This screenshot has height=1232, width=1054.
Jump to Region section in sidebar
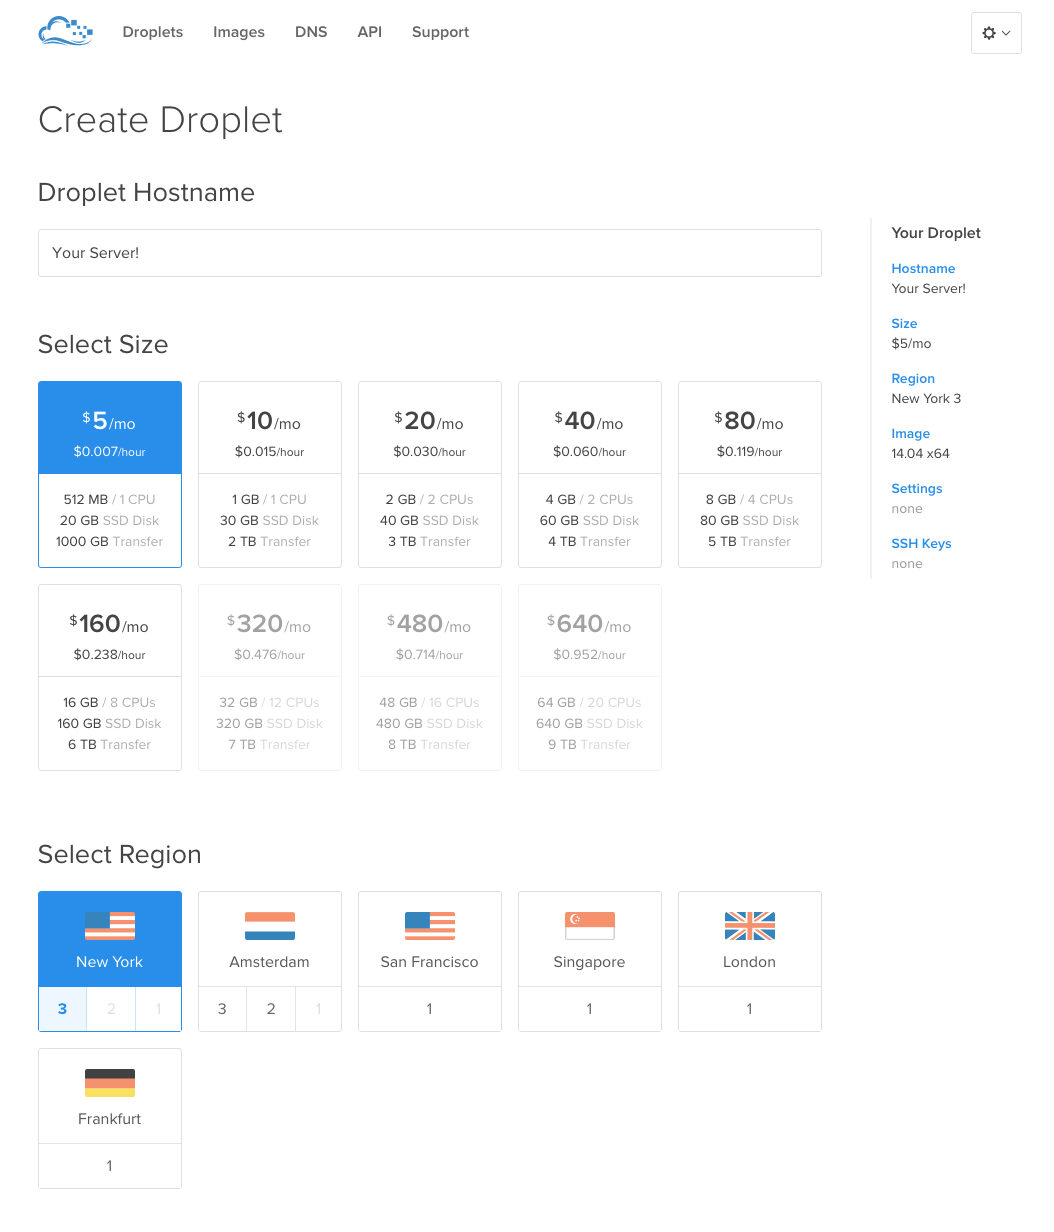913,378
